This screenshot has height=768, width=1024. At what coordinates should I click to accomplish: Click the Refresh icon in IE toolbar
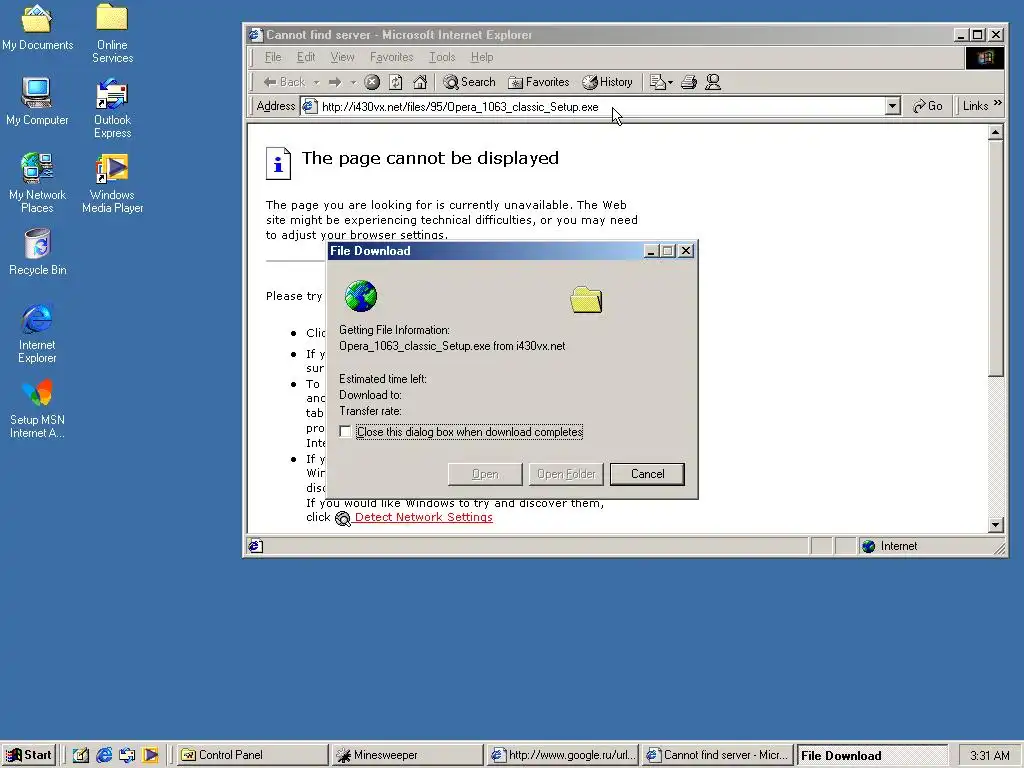[x=396, y=82]
